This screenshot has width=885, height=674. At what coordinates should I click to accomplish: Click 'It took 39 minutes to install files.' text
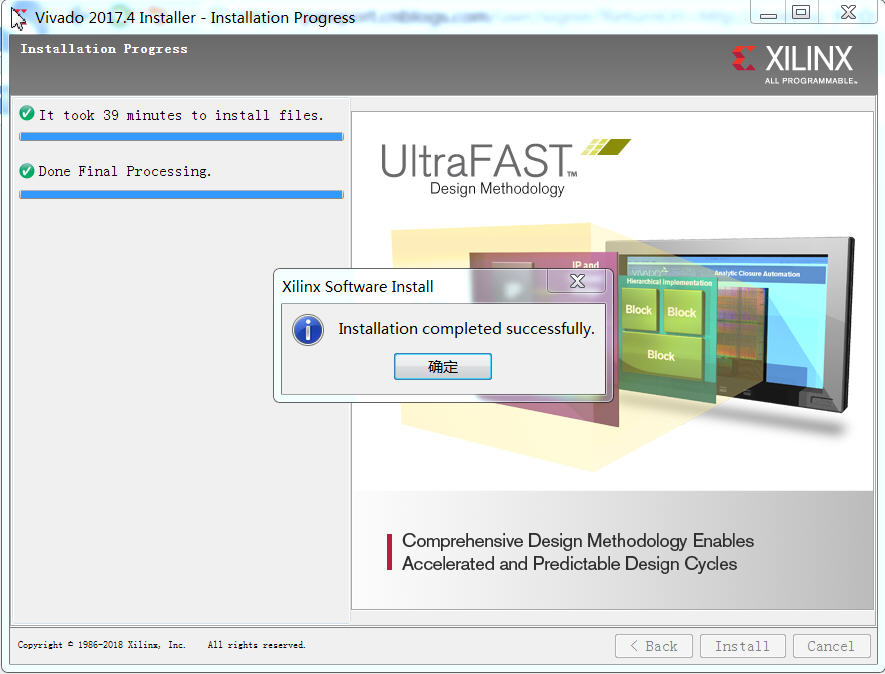181,115
